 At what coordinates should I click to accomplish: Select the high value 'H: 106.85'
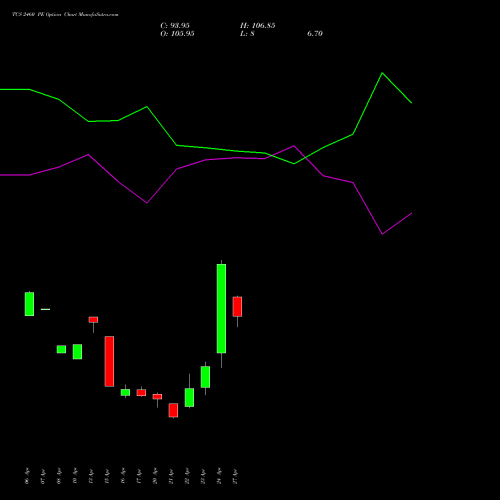pos(258,26)
